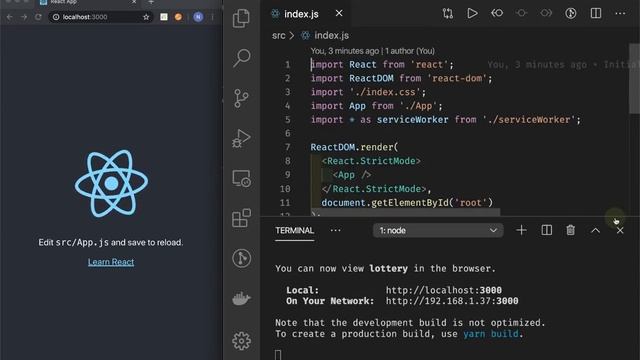This screenshot has height=360, width=640.
Task: Select the React App browser tab
Action: click(x=88, y=2)
